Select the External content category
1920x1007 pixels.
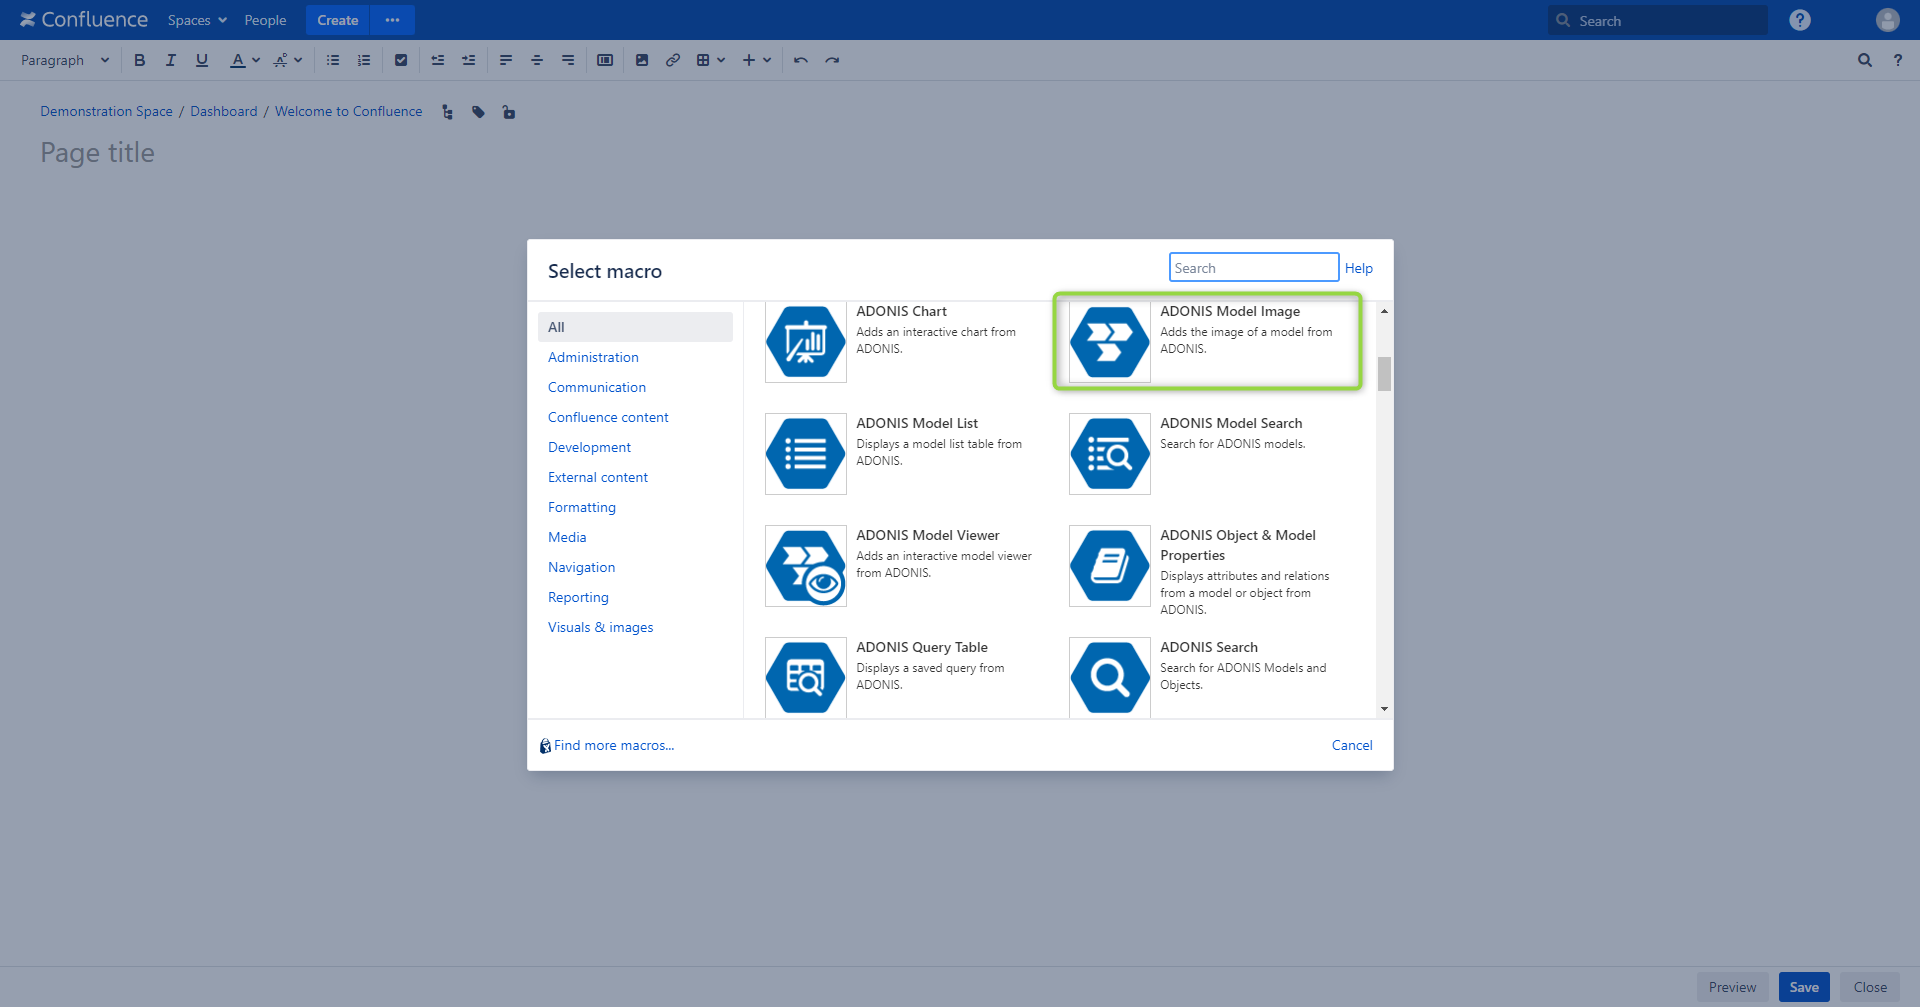click(x=598, y=477)
